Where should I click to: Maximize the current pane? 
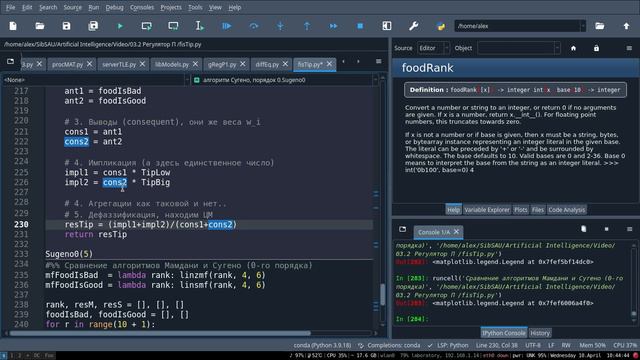387,26
